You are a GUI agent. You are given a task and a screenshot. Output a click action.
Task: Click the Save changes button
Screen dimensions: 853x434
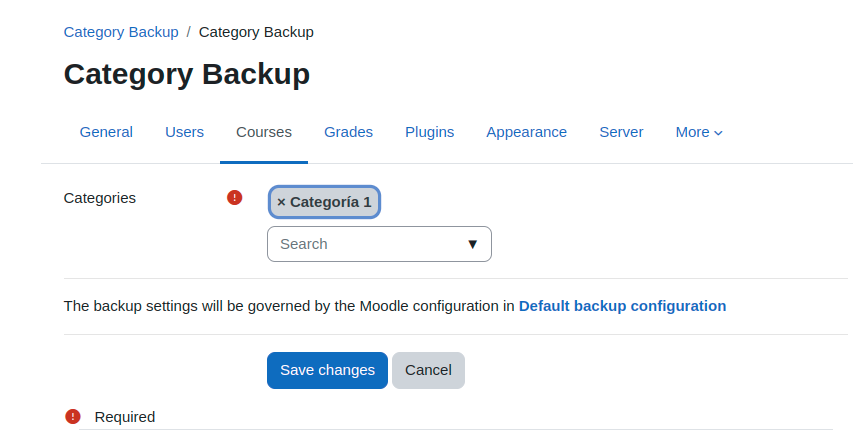pyautogui.click(x=327, y=370)
